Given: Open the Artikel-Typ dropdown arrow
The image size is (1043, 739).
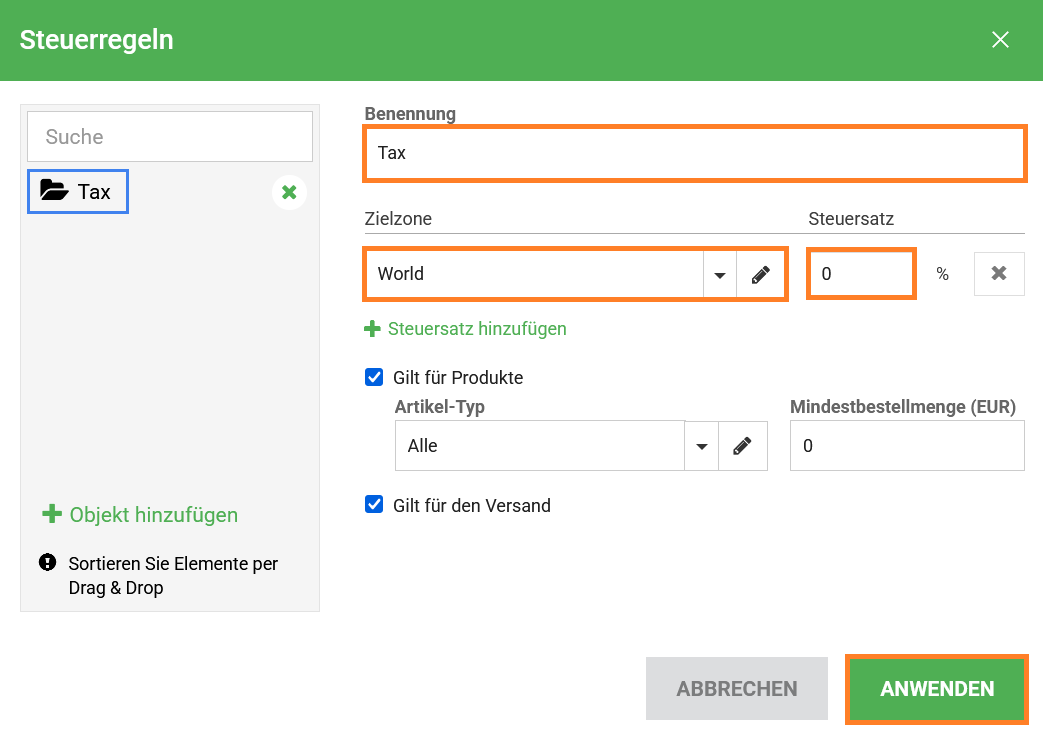Looking at the screenshot, I should (x=701, y=446).
